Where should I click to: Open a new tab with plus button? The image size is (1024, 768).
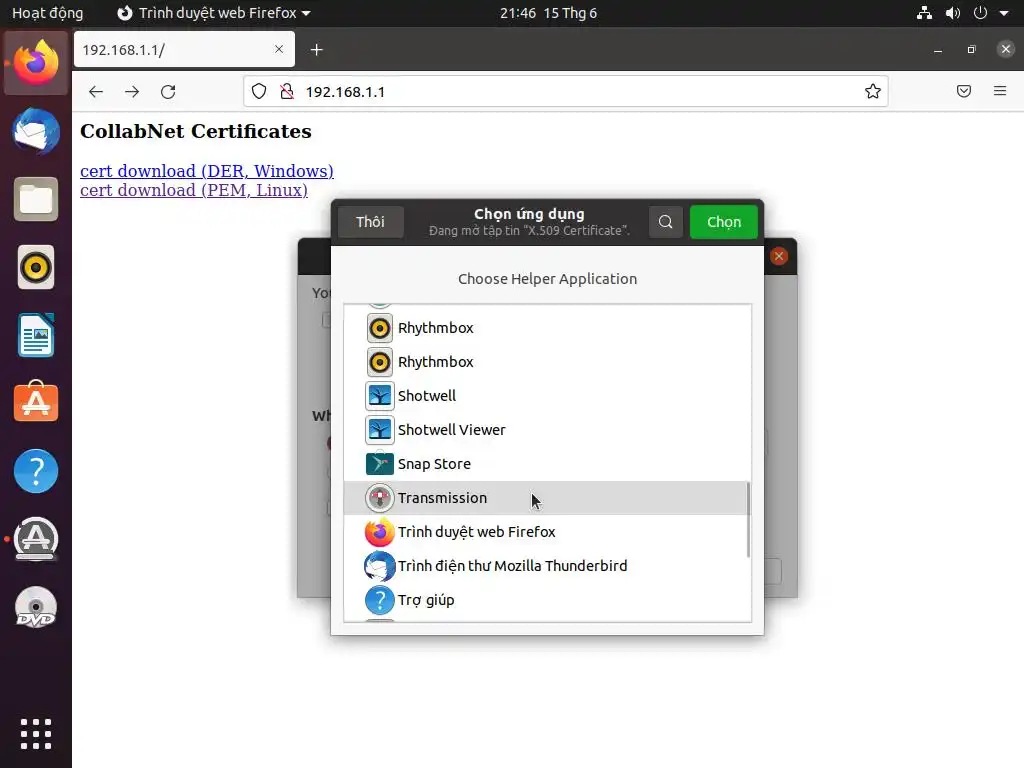click(317, 50)
